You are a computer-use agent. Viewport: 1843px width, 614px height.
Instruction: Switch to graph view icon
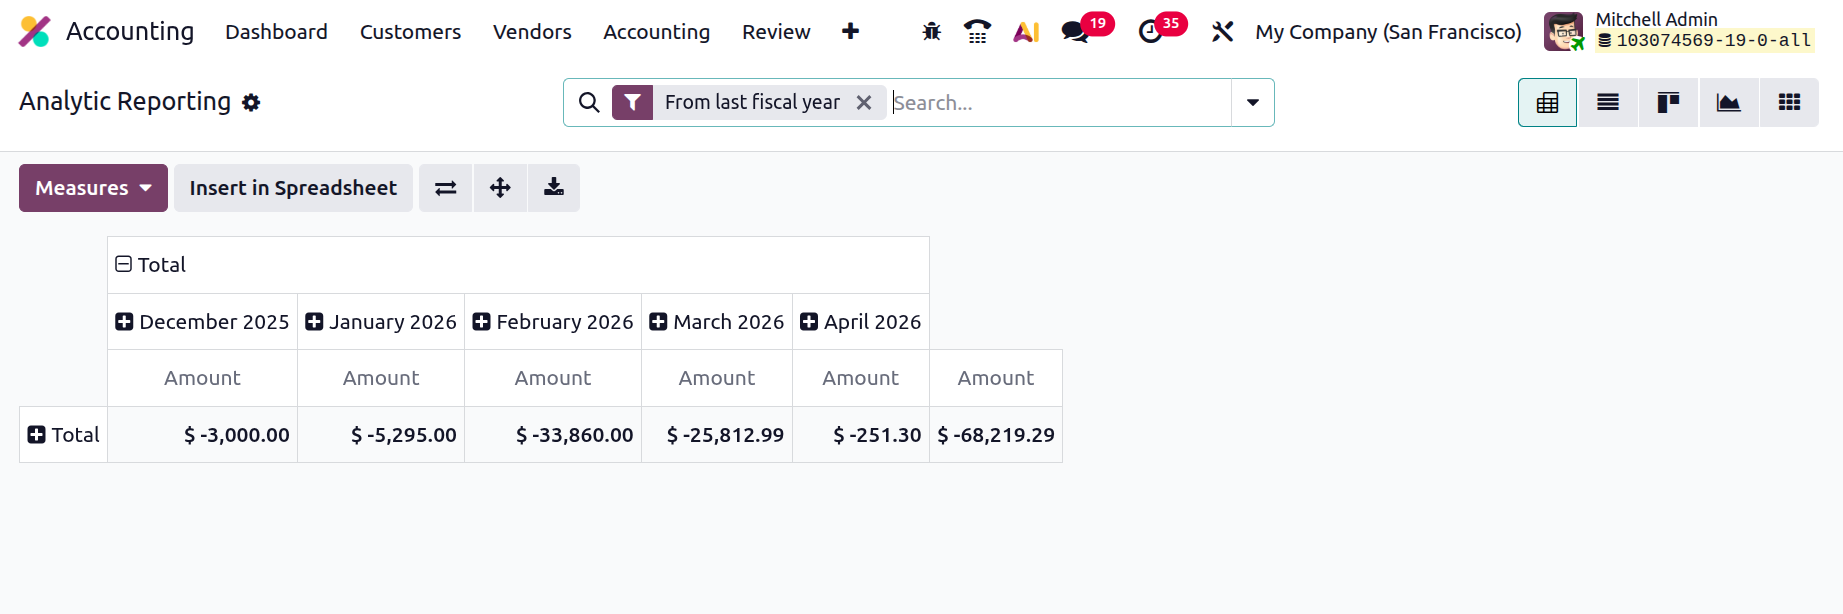pyautogui.click(x=1728, y=102)
